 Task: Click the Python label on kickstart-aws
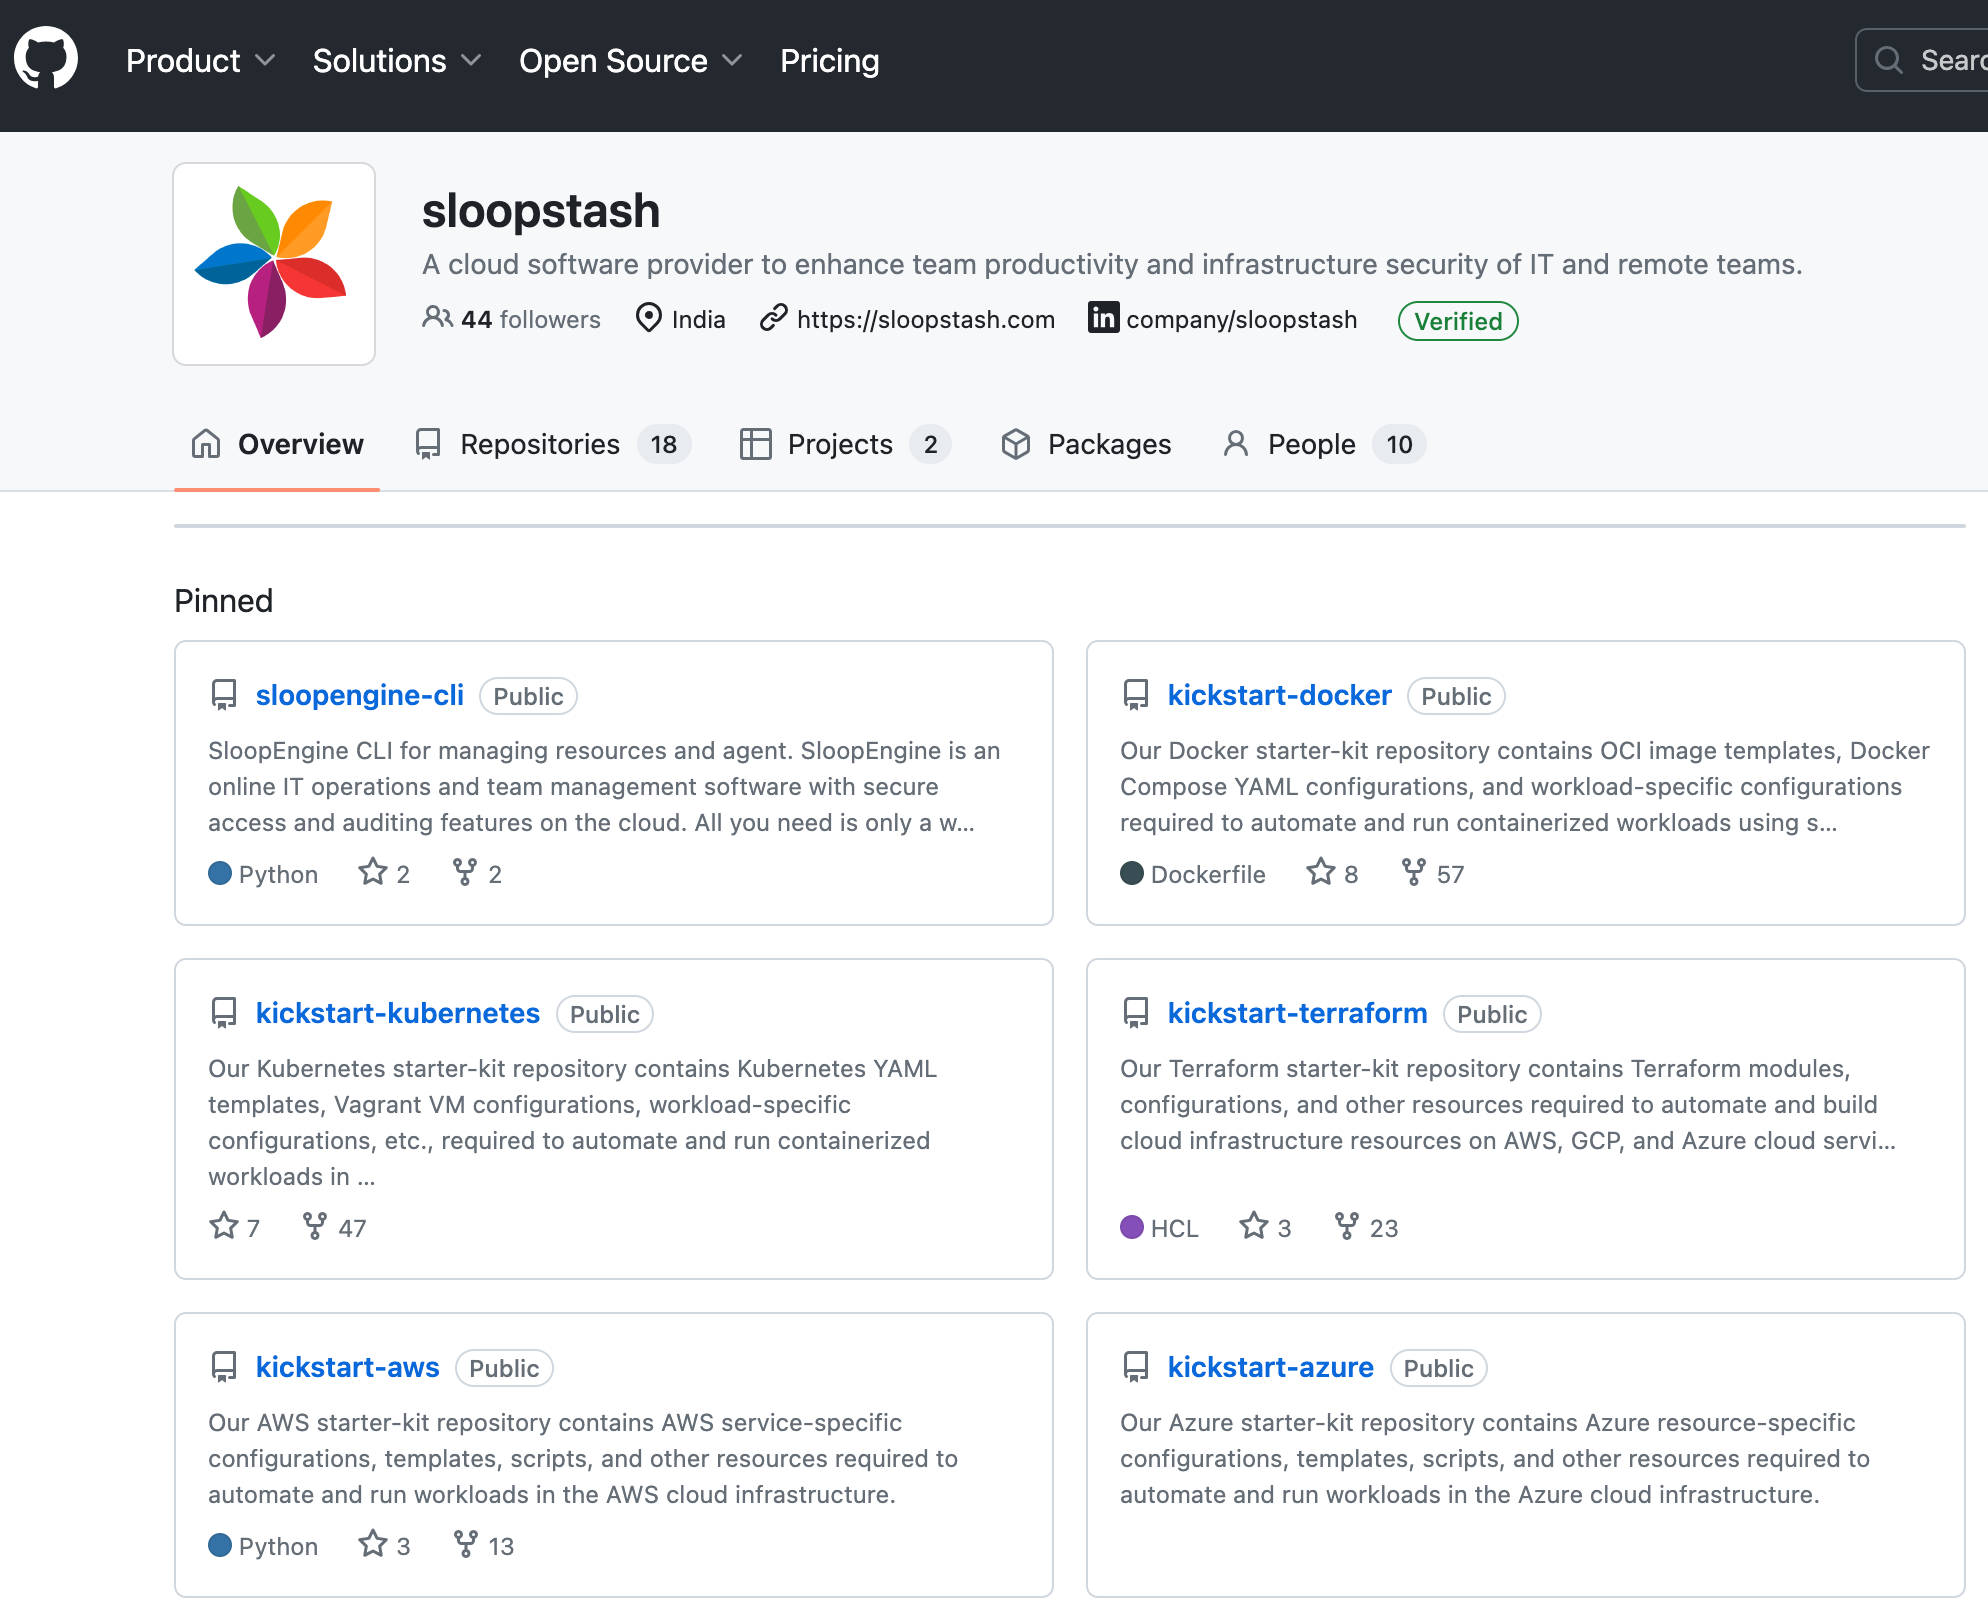point(278,1546)
